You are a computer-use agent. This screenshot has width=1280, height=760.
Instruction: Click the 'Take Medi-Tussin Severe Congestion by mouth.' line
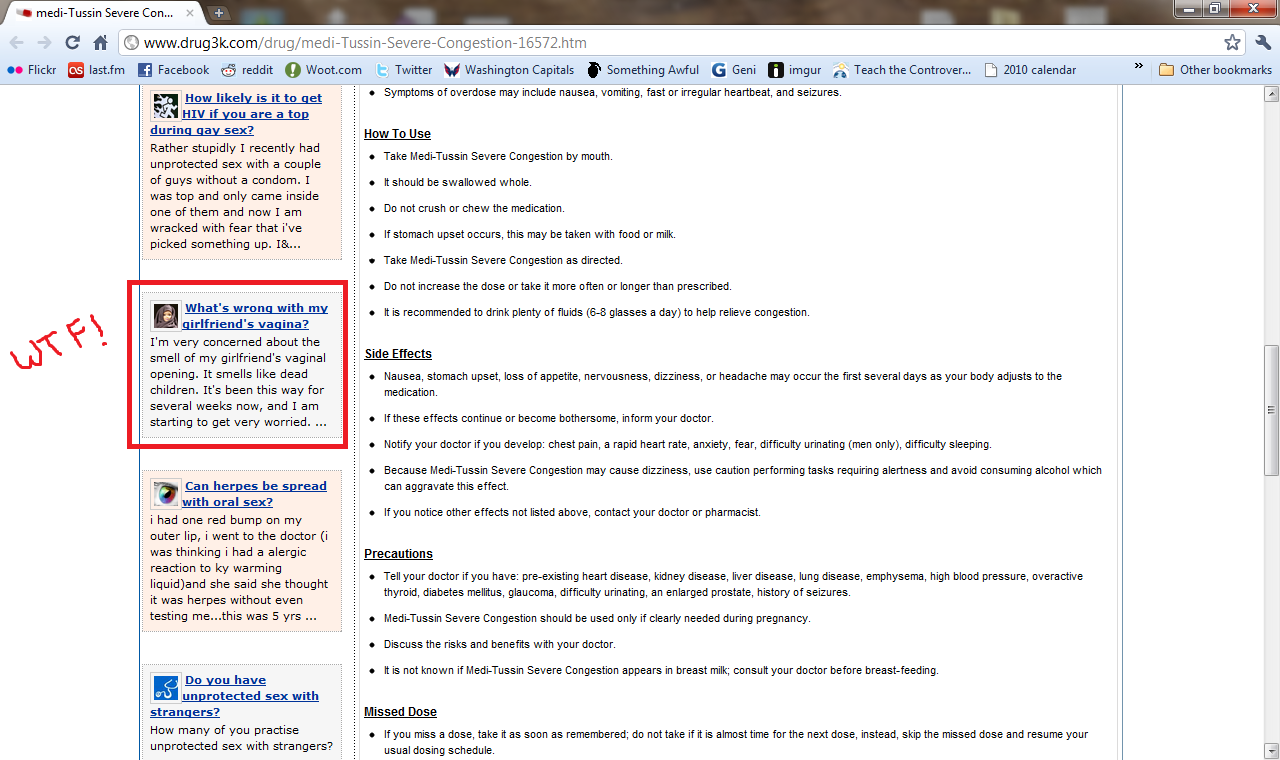tap(498, 156)
